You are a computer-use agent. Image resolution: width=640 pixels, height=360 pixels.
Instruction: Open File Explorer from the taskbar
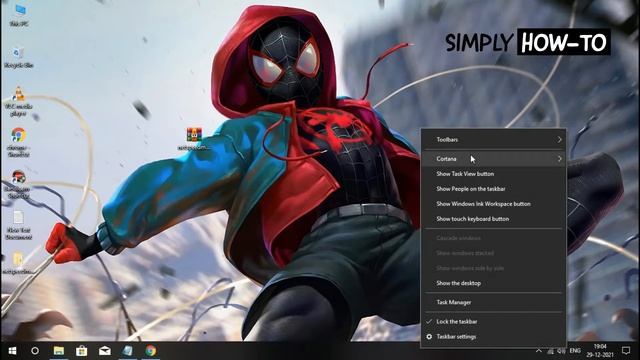click(59, 351)
